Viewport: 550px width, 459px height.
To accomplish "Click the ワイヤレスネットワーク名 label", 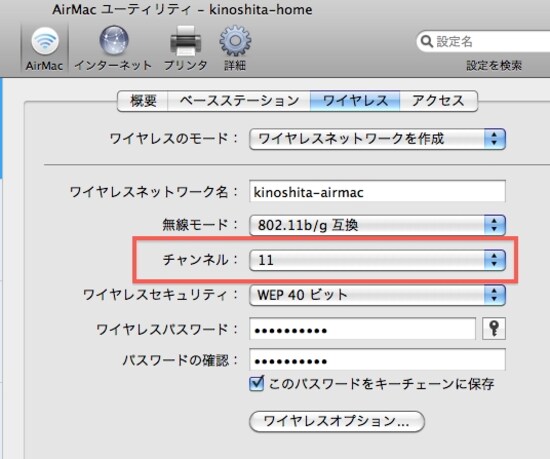I will click(154, 192).
